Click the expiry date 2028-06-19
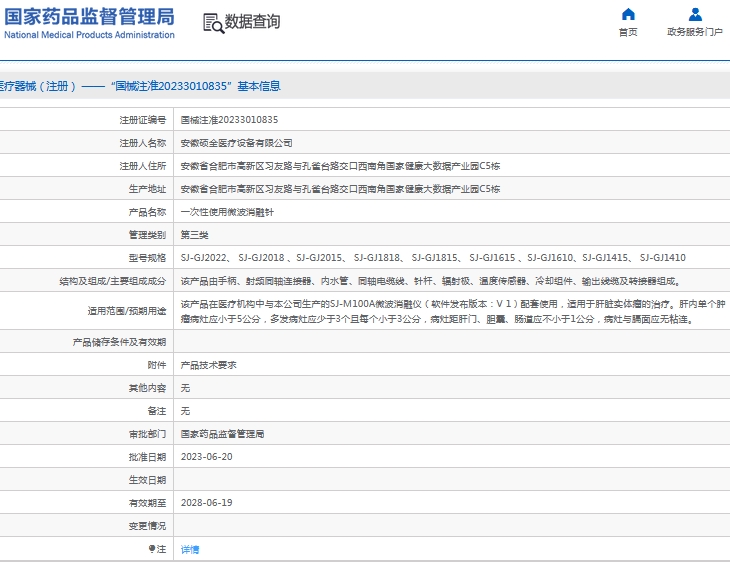Screen dimensions: 730x567 (x=206, y=503)
